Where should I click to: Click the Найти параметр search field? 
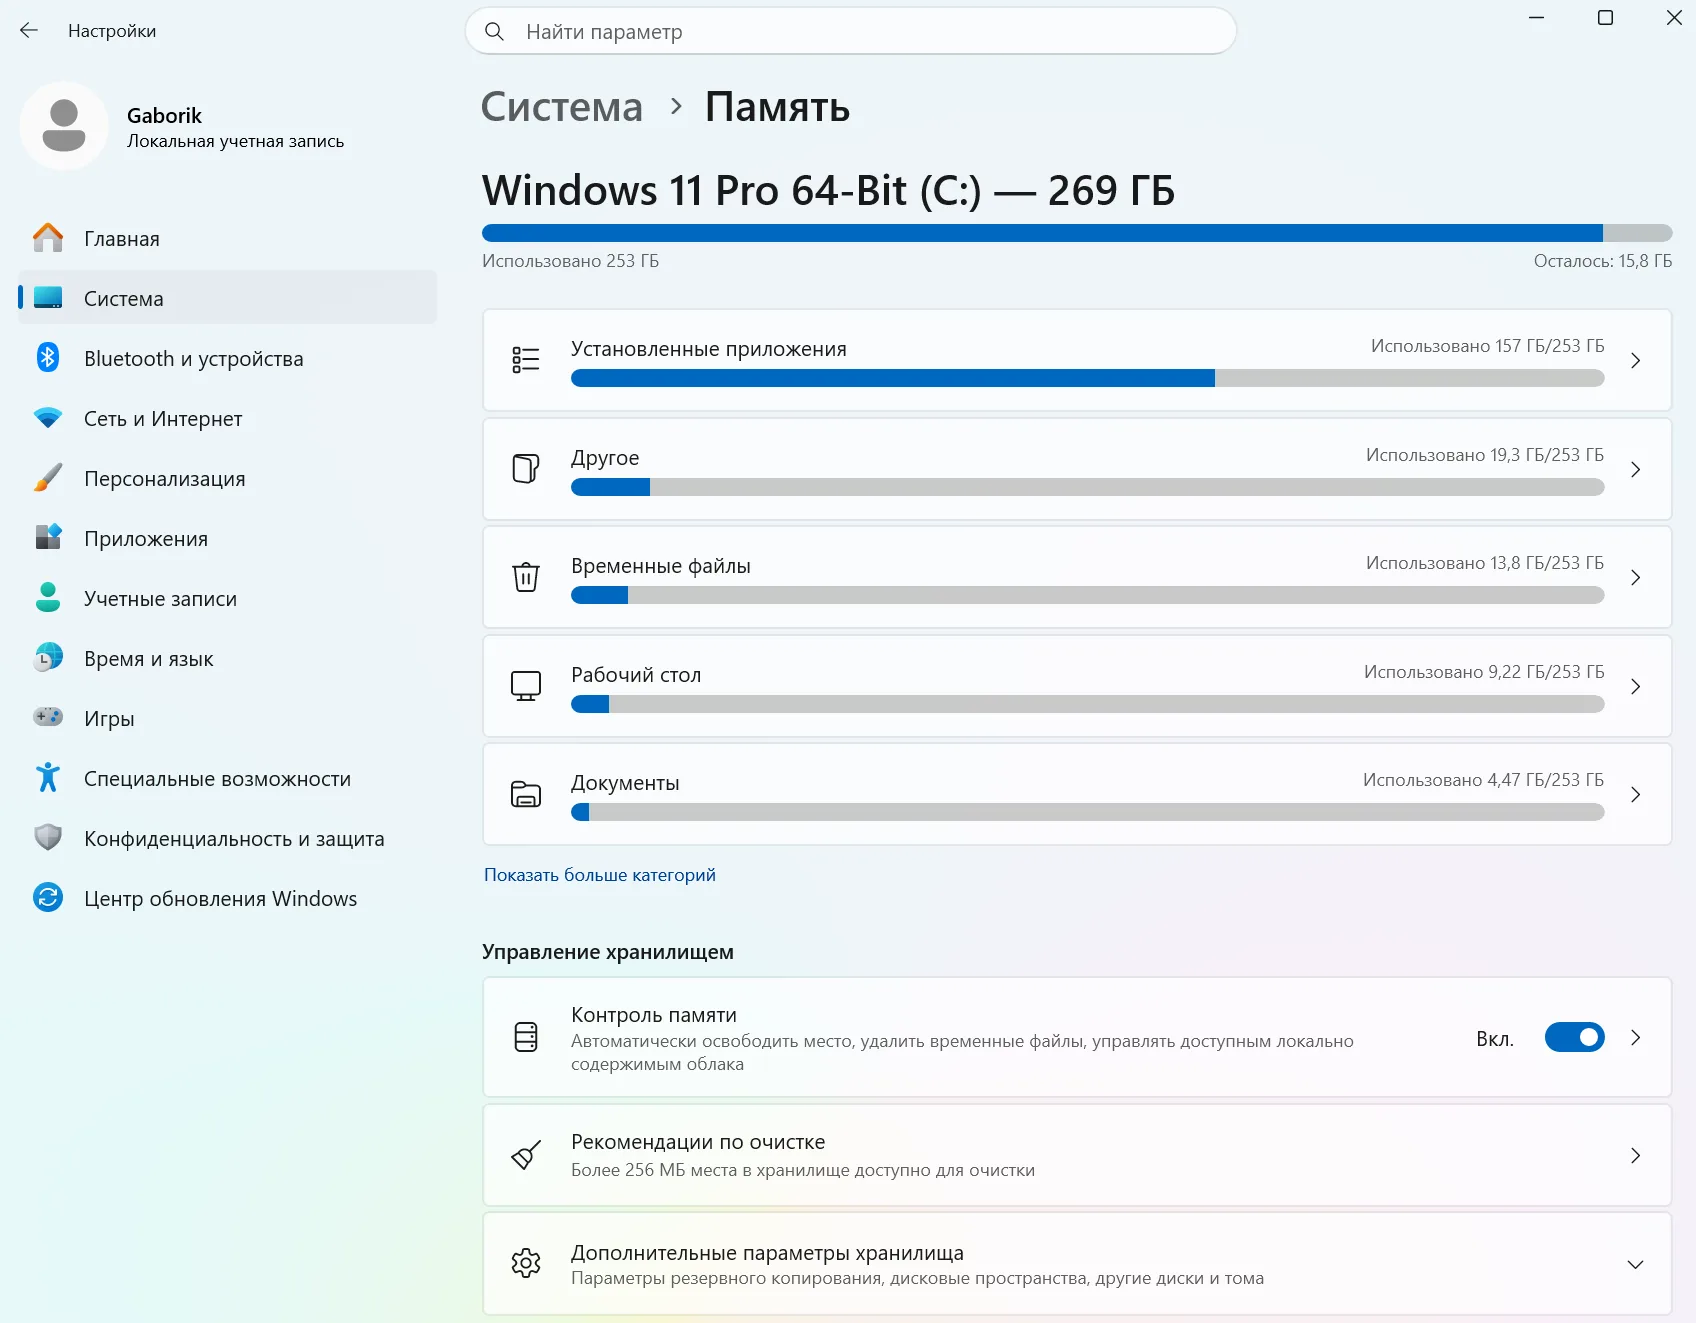click(x=851, y=31)
